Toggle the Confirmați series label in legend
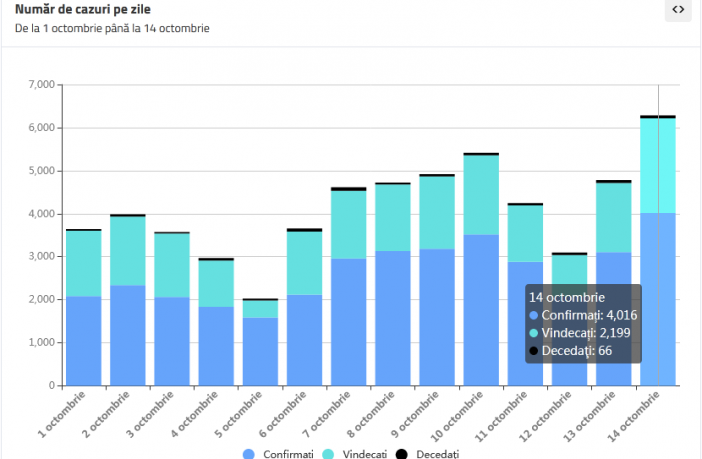 pyautogui.click(x=288, y=454)
